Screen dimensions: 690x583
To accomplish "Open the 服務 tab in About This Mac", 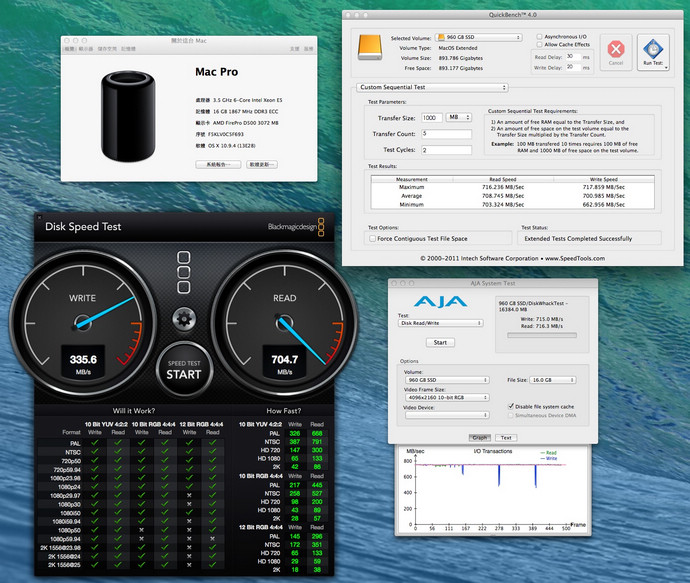I will [x=308, y=49].
